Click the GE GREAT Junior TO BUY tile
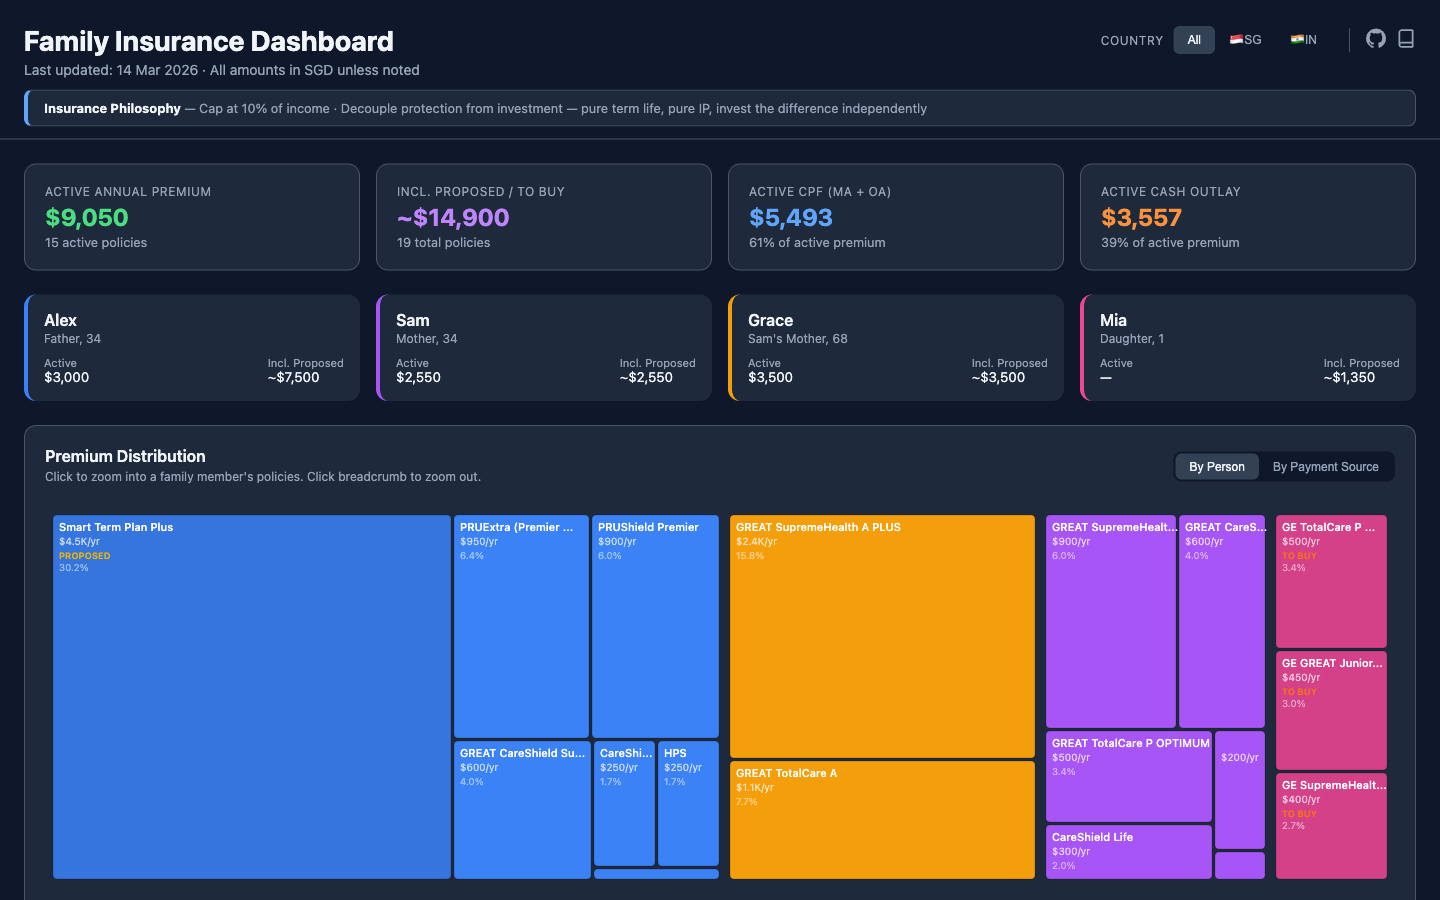The image size is (1440, 900). pos(1331,710)
